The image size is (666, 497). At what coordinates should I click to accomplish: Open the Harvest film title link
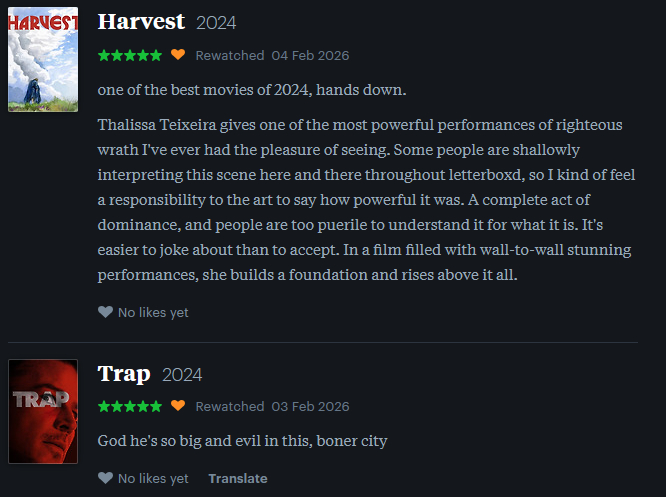coord(141,21)
